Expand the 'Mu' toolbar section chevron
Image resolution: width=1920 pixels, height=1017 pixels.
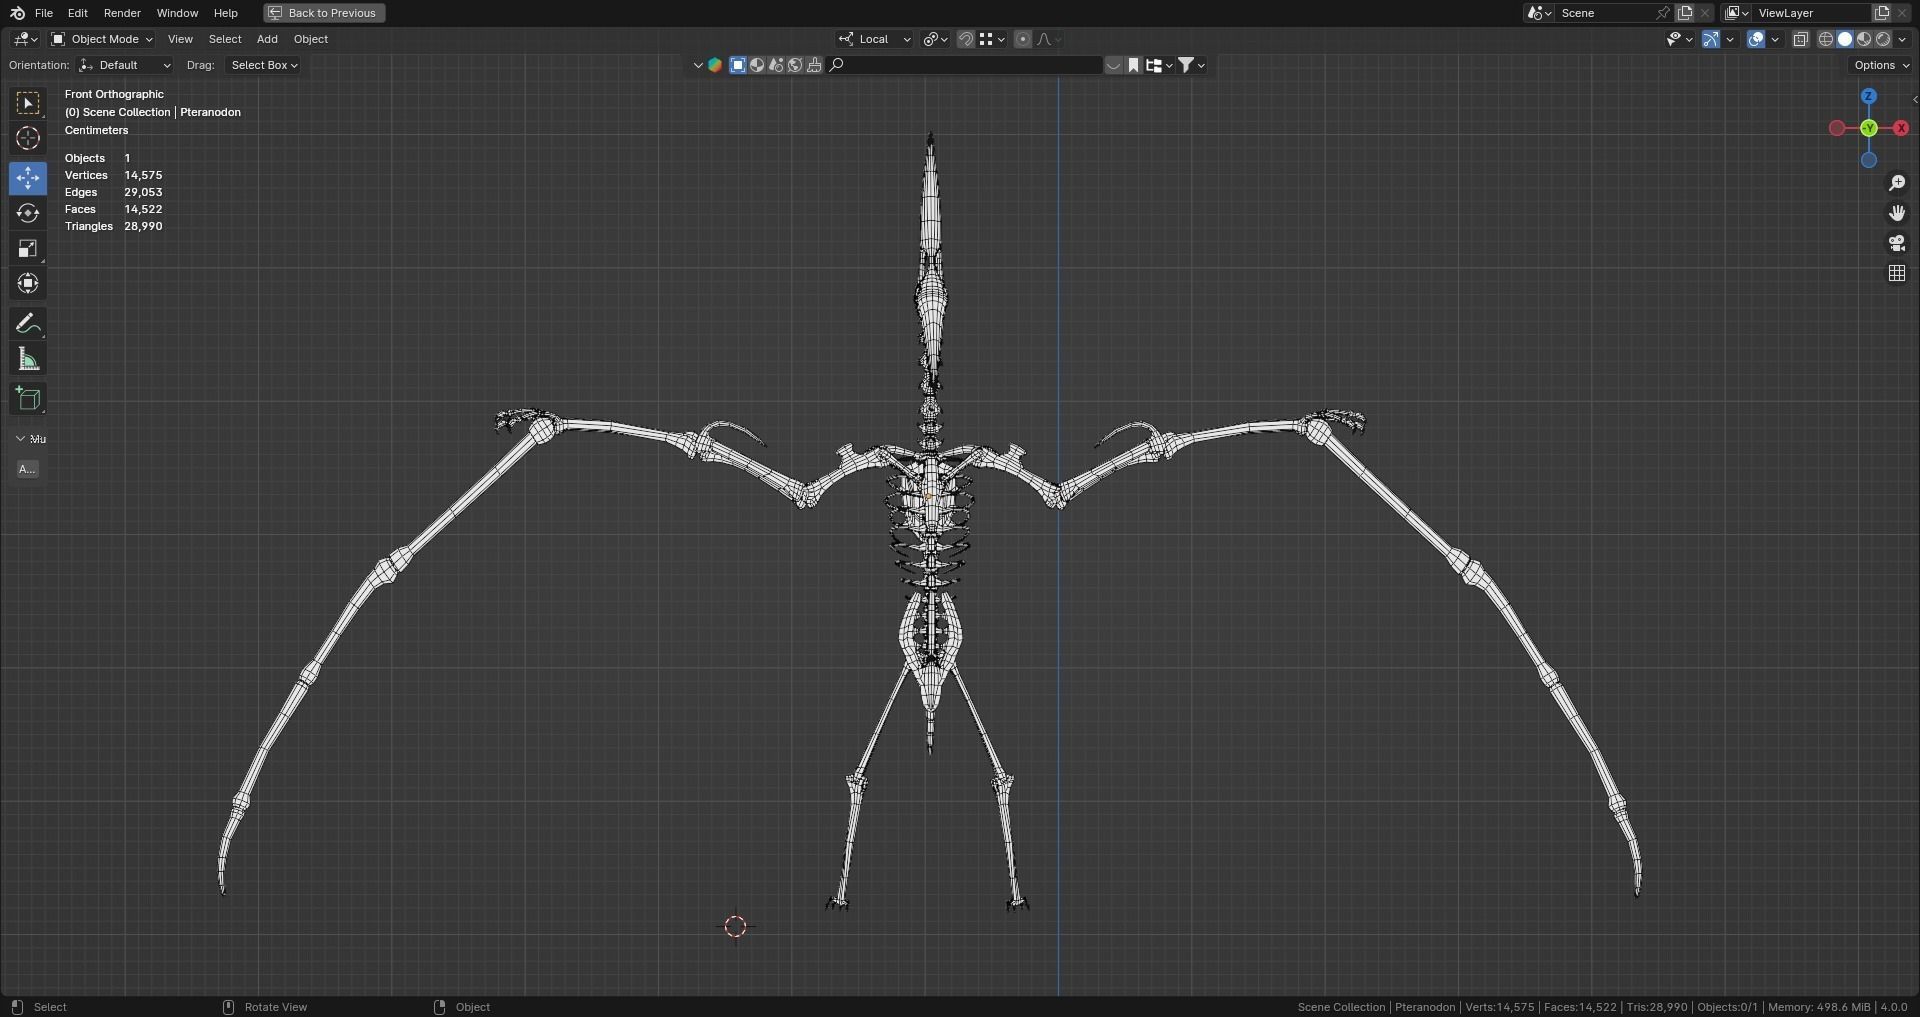(20, 439)
